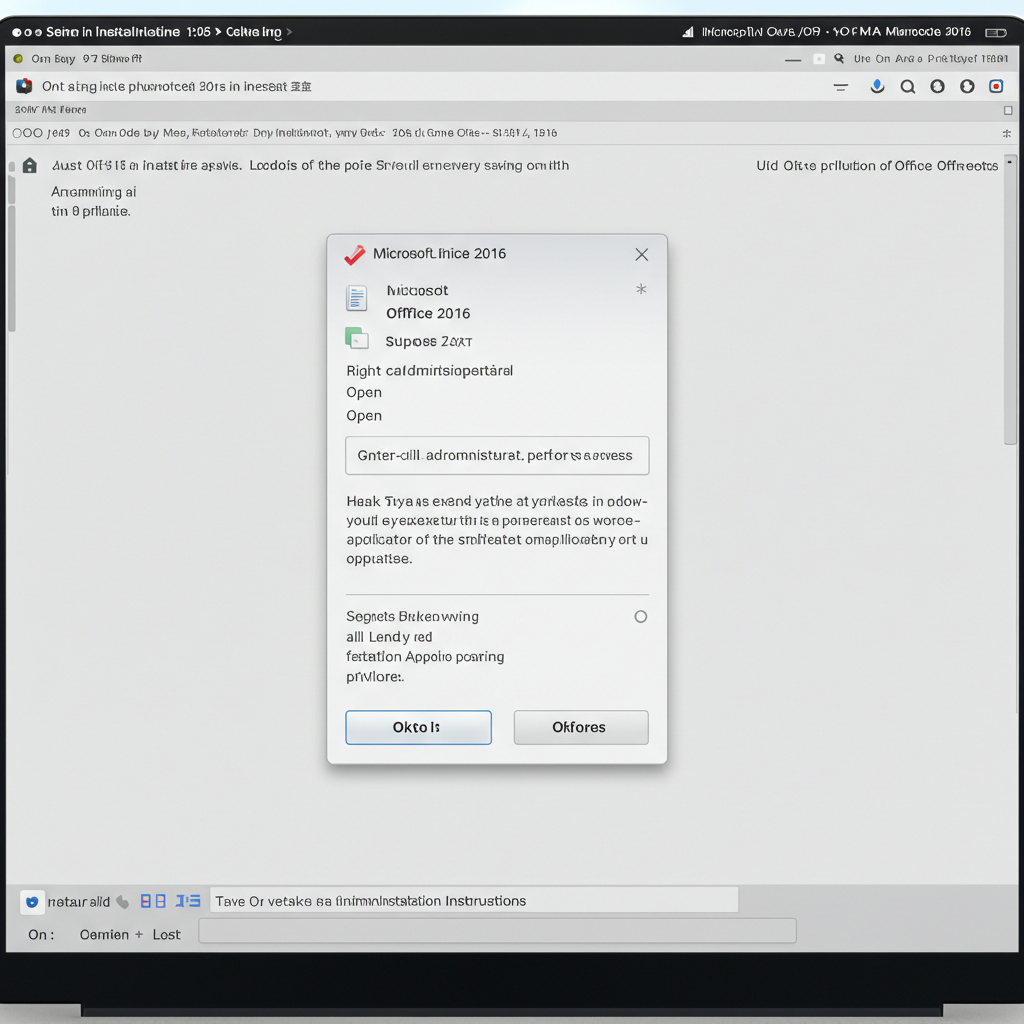The height and width of the screenshot is (1024, 1024).
Task: Click the blue face icon in bottom bar
Action: pos(32,902)
